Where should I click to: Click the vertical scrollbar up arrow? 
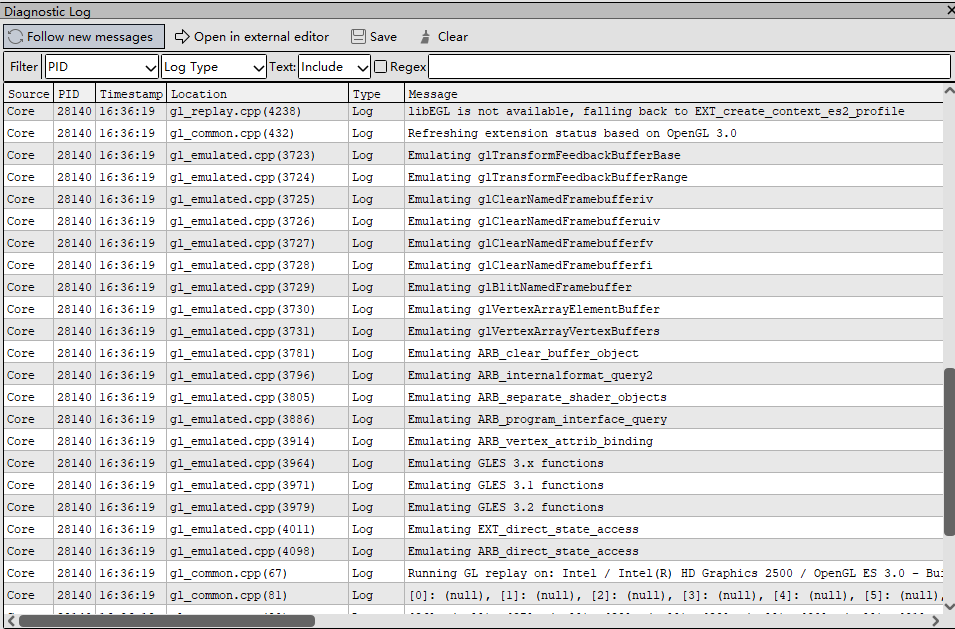click(x=949, y=91)
